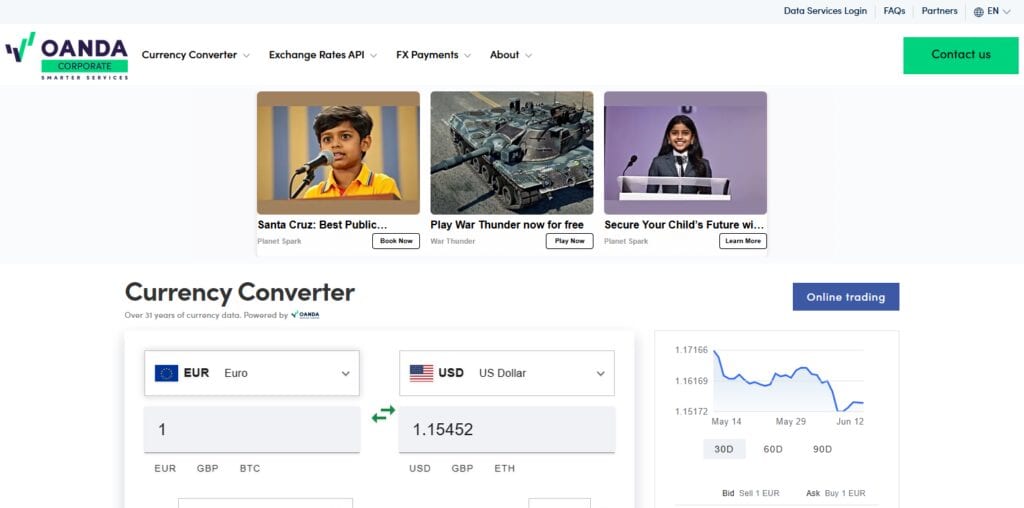Open the FAQs link
The width and height of the screenshot is (1024, 508).
pos(894,11)
